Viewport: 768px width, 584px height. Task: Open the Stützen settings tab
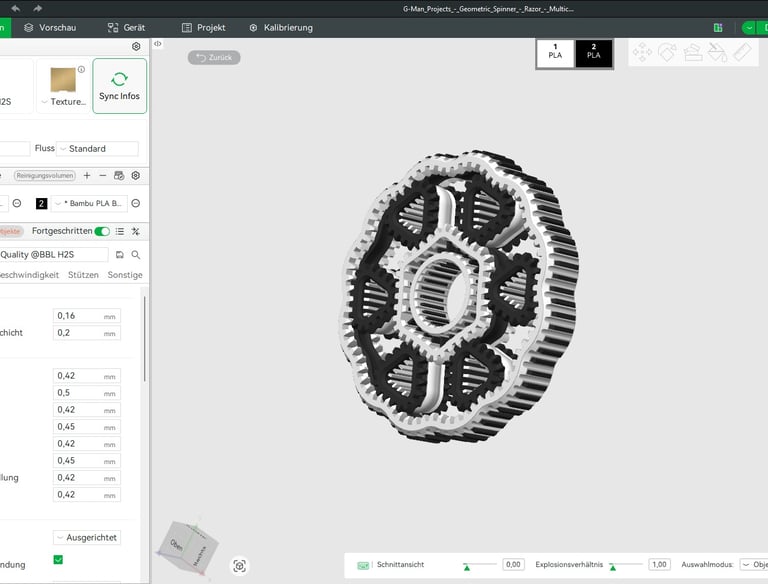click(83, 275)
